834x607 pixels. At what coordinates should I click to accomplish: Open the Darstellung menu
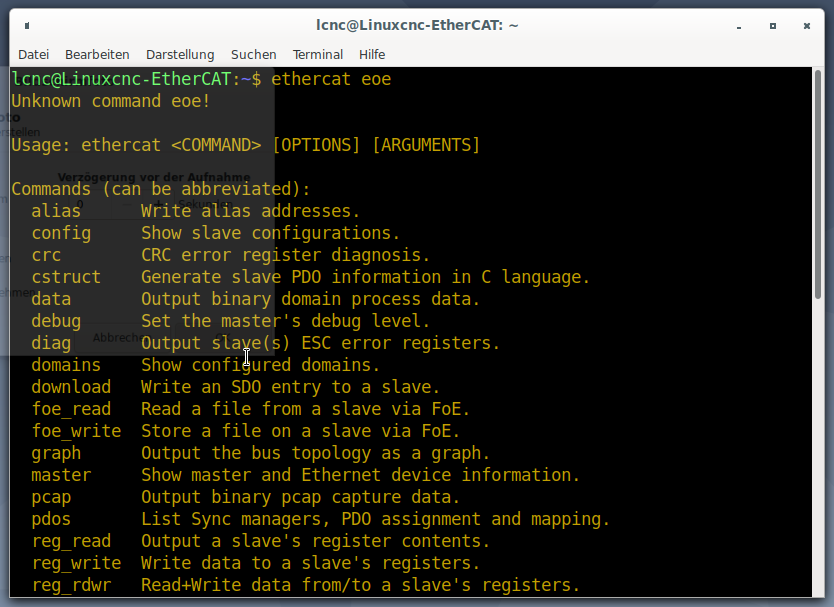[180, 55]
